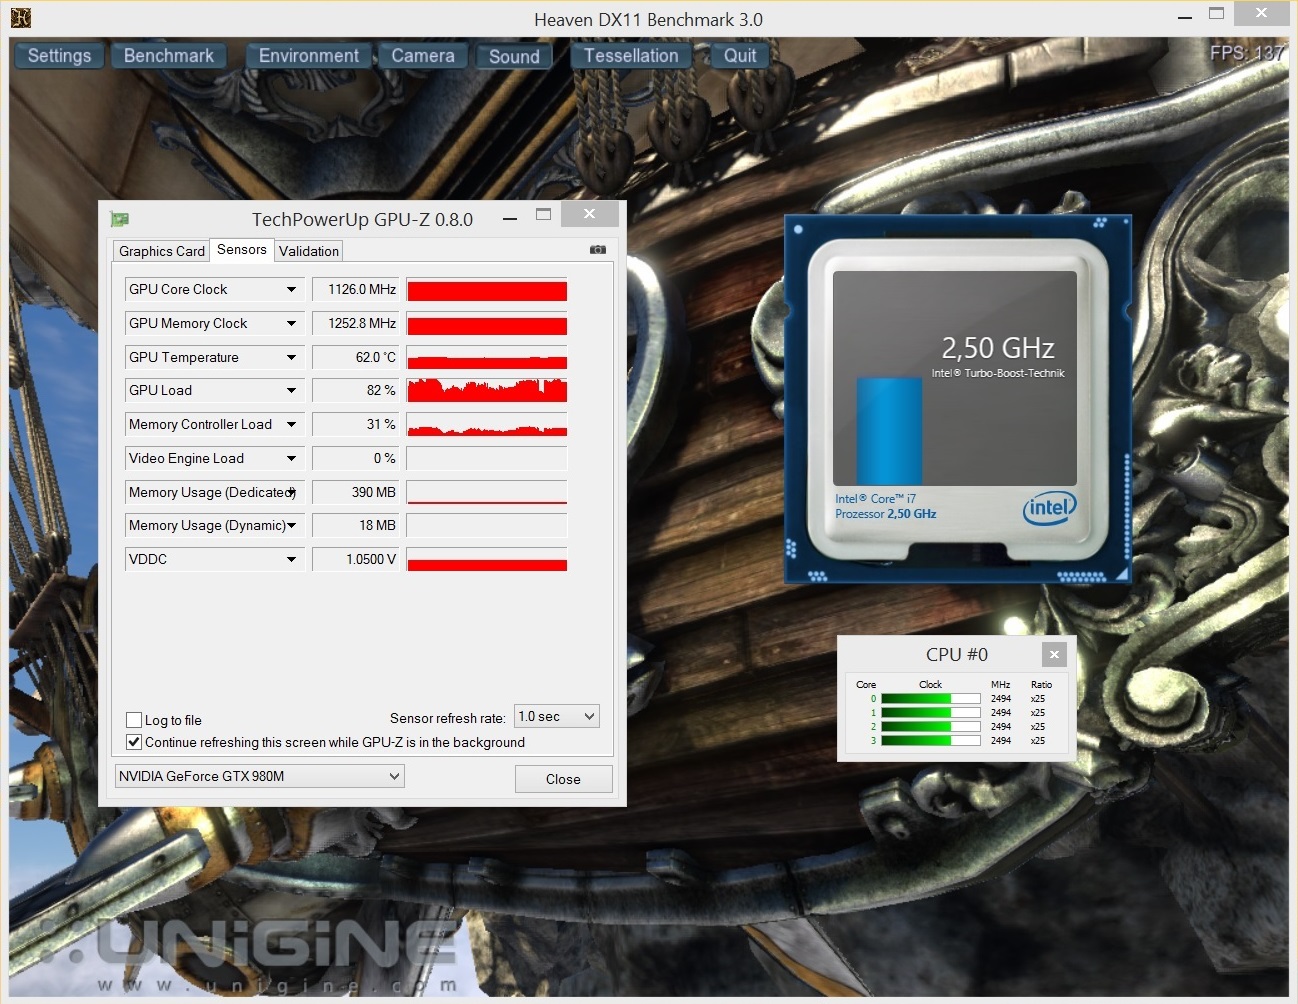This screenshot has height=1004, width=1298.
Task: Select the Sensors tab
Action: pos(242,249)
